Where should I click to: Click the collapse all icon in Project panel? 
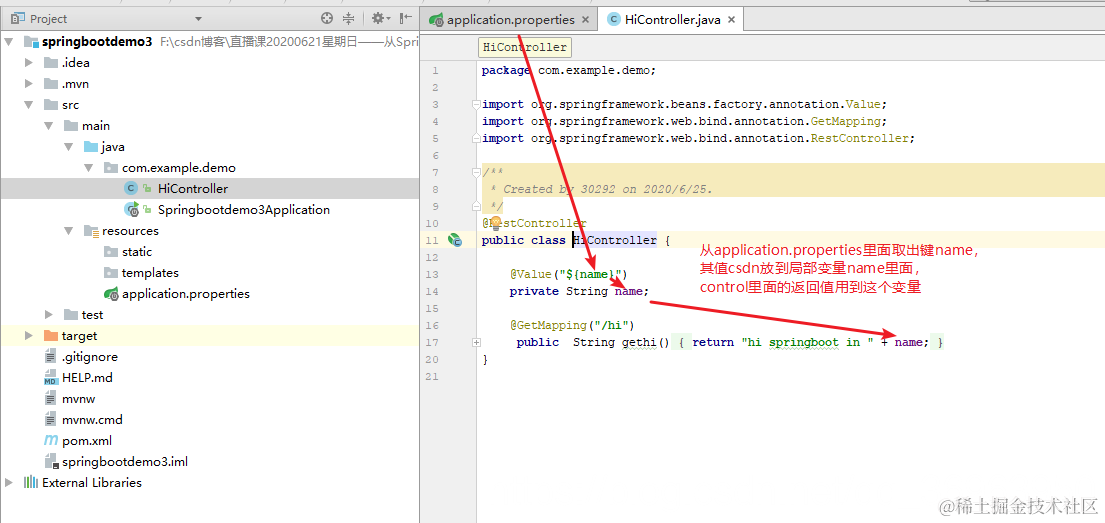[x=348, y=19]
